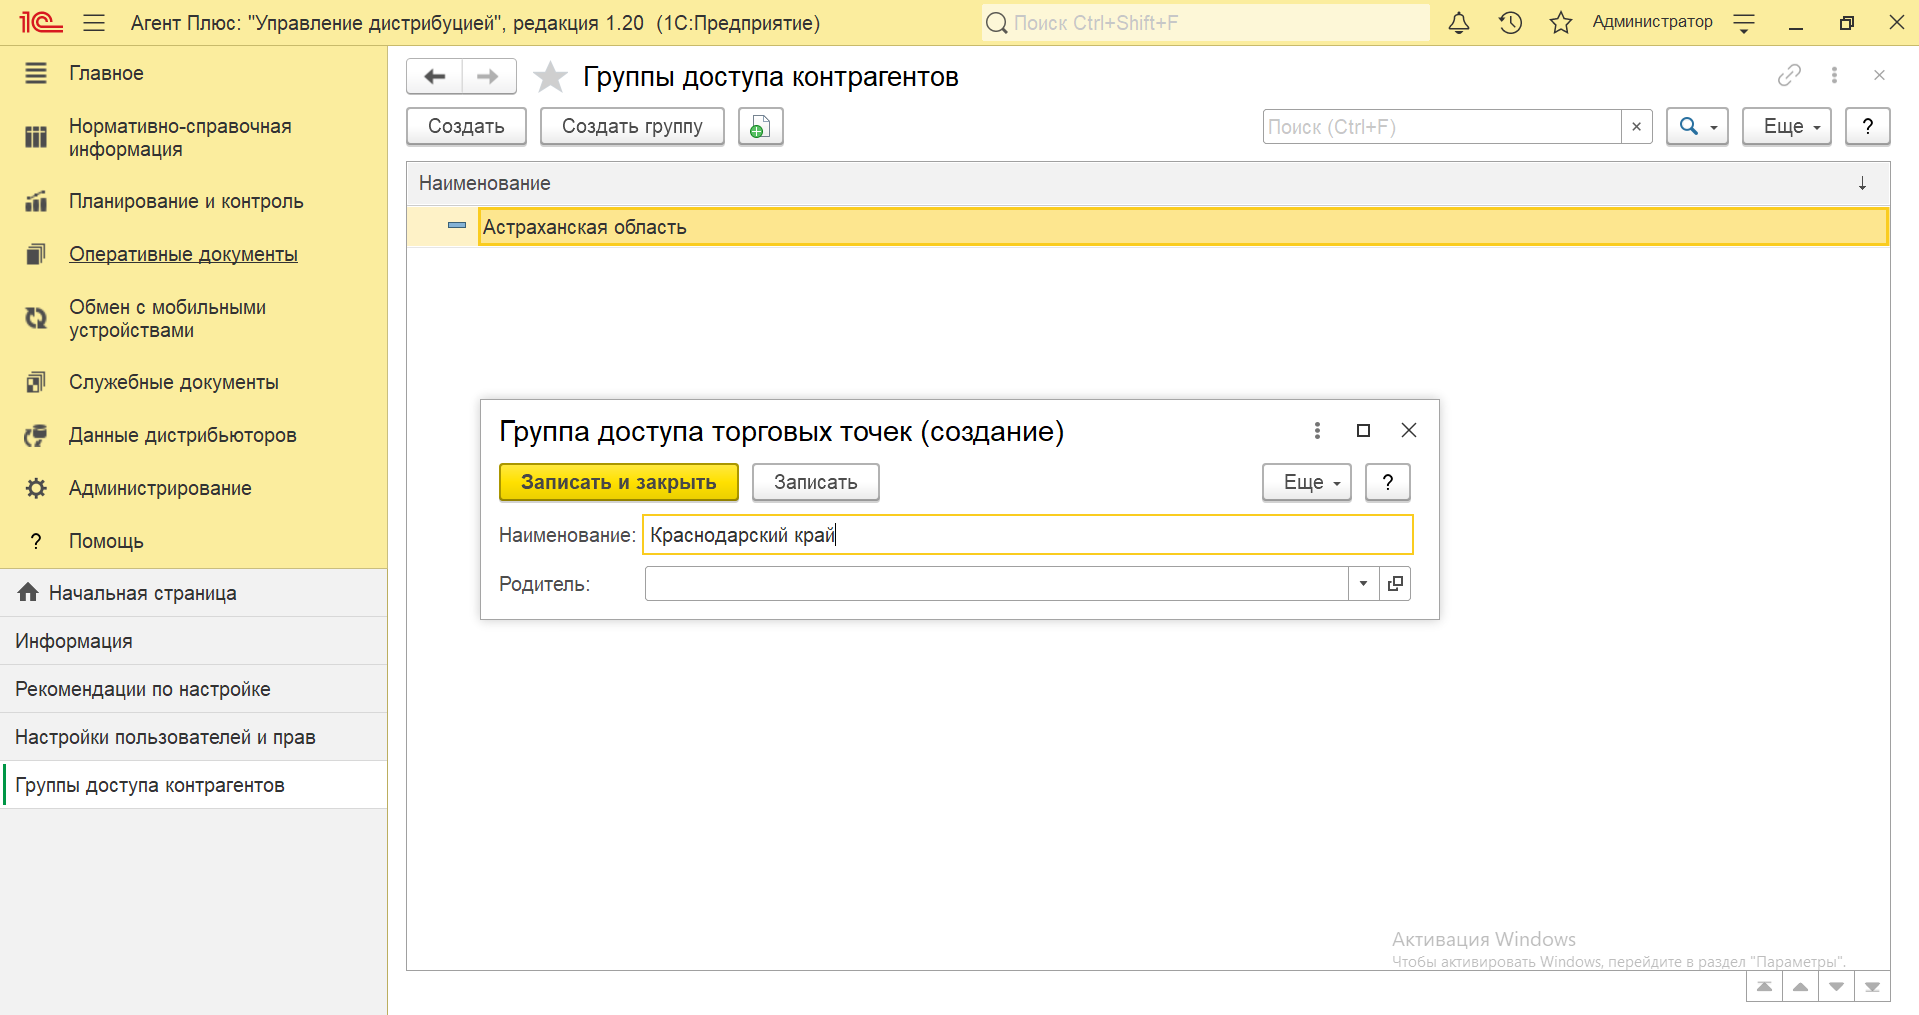This screenshot has width=1919, height=1015.
Task: Click into the Наименование text field
Action: [x=1026, y=535]
